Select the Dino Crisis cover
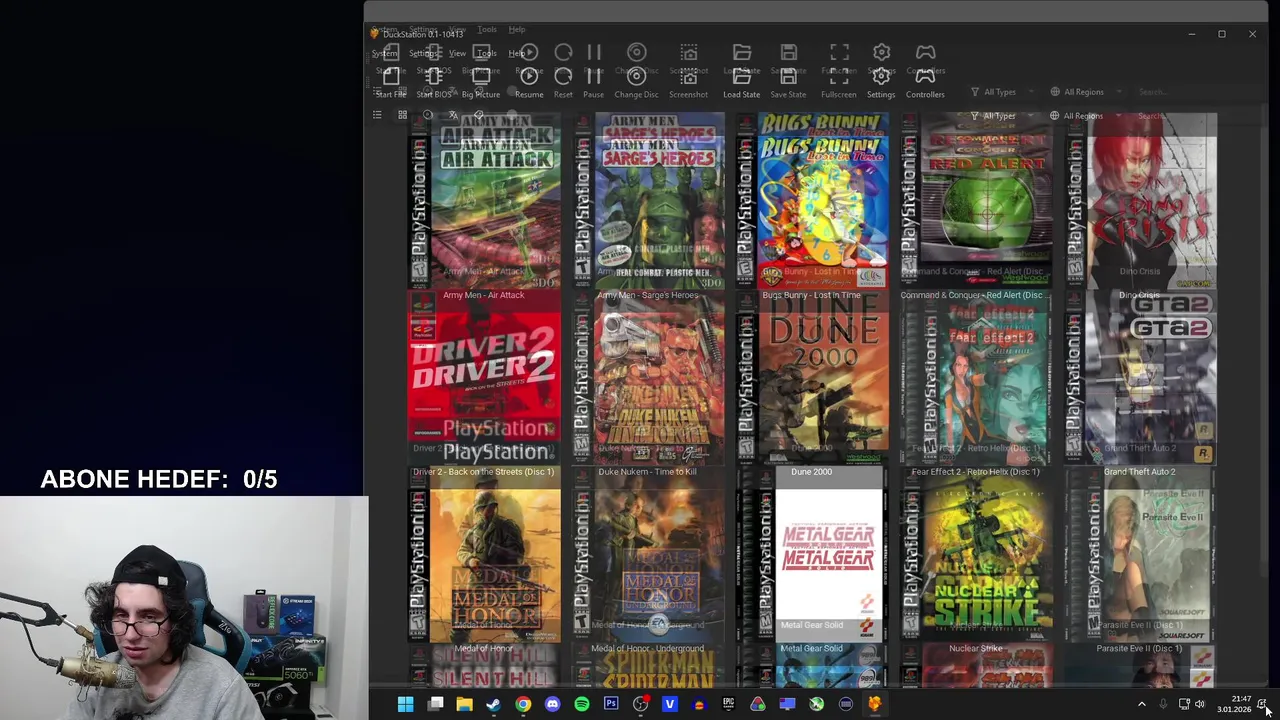 (1140, 213)
